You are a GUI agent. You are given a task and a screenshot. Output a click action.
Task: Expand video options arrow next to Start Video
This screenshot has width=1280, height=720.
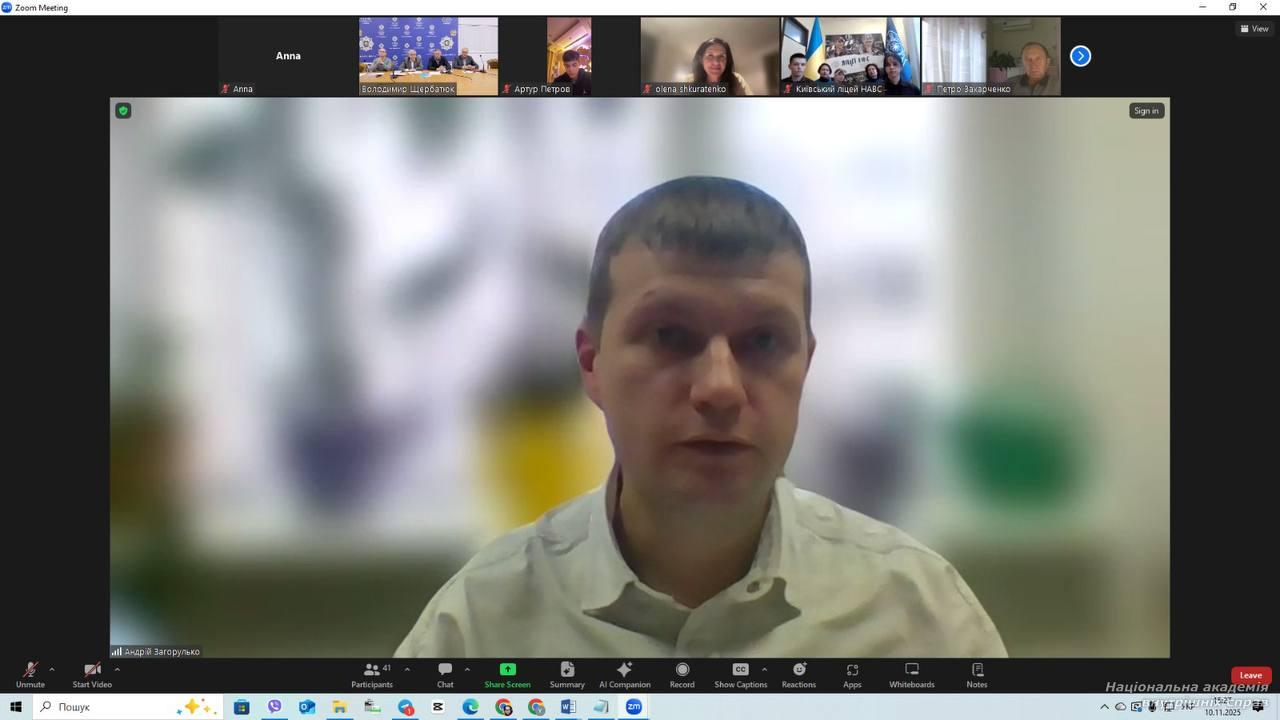pyautogui.click(x=117, y=669)
